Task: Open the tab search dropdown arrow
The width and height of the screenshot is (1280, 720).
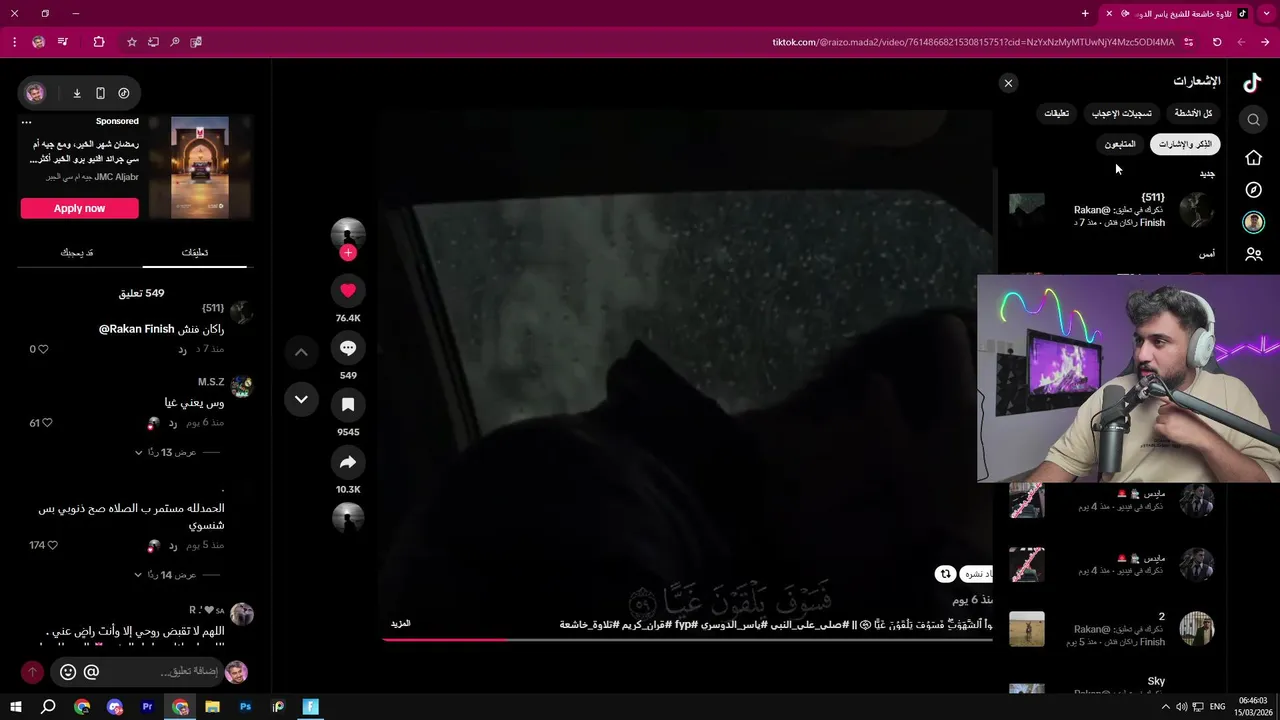Action: (x=1267, y=13)
